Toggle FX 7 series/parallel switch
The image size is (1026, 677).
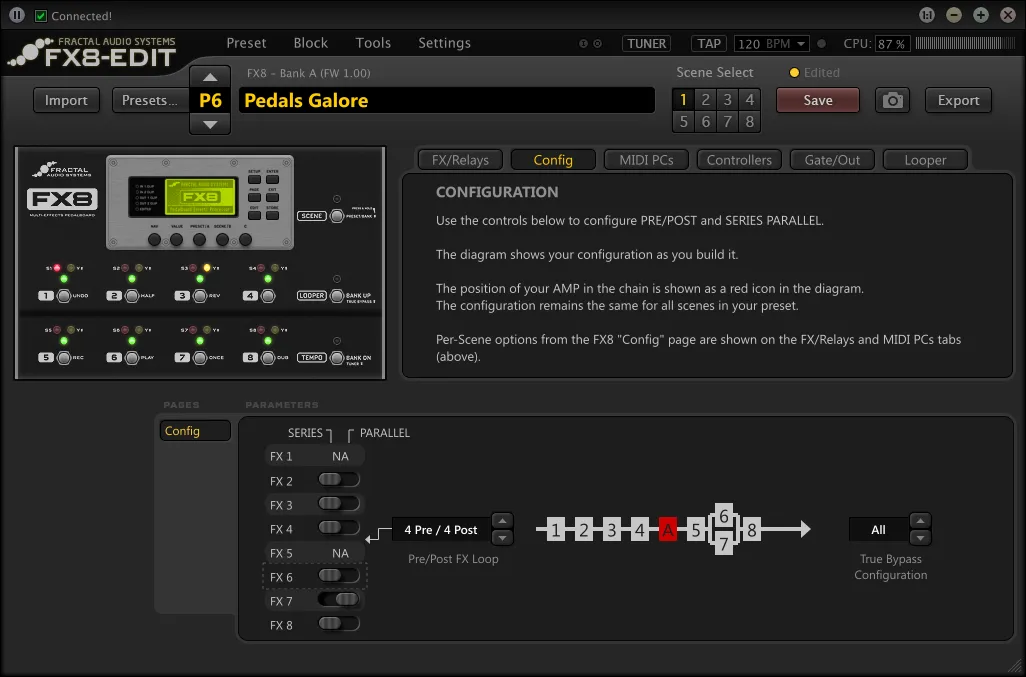(x=338, y=600)
